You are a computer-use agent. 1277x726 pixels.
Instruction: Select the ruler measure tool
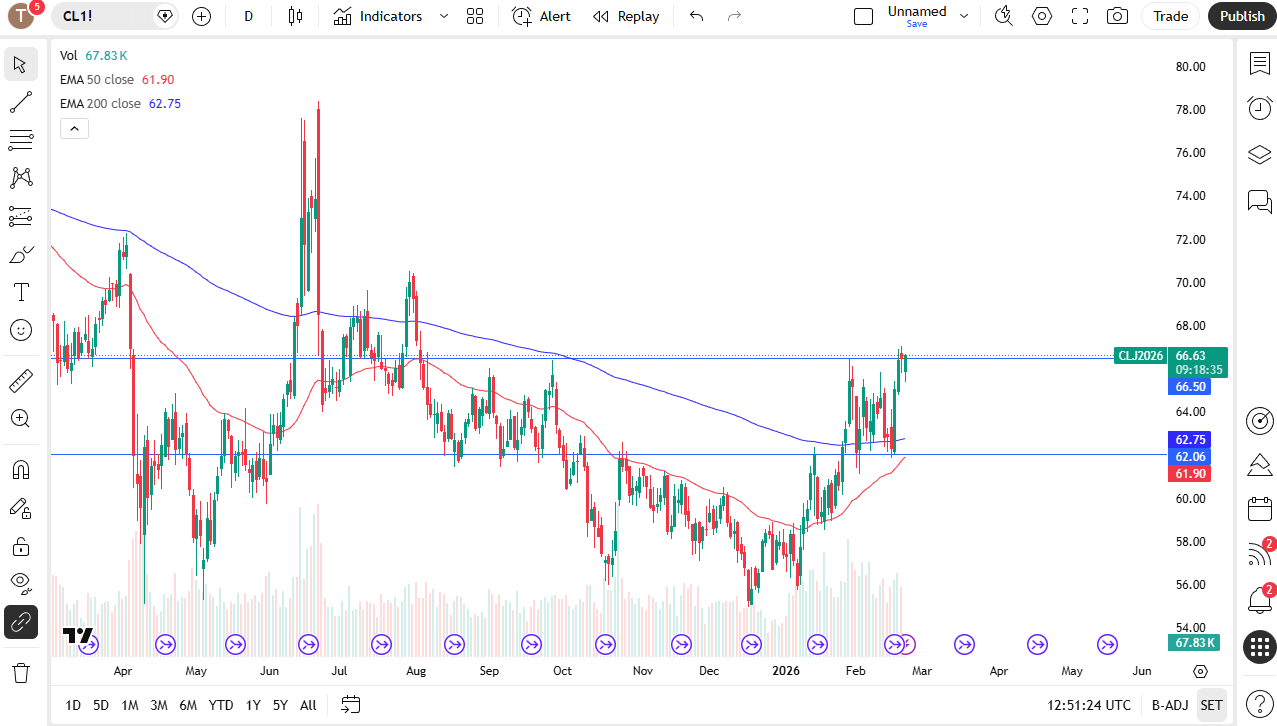(20, 380)
